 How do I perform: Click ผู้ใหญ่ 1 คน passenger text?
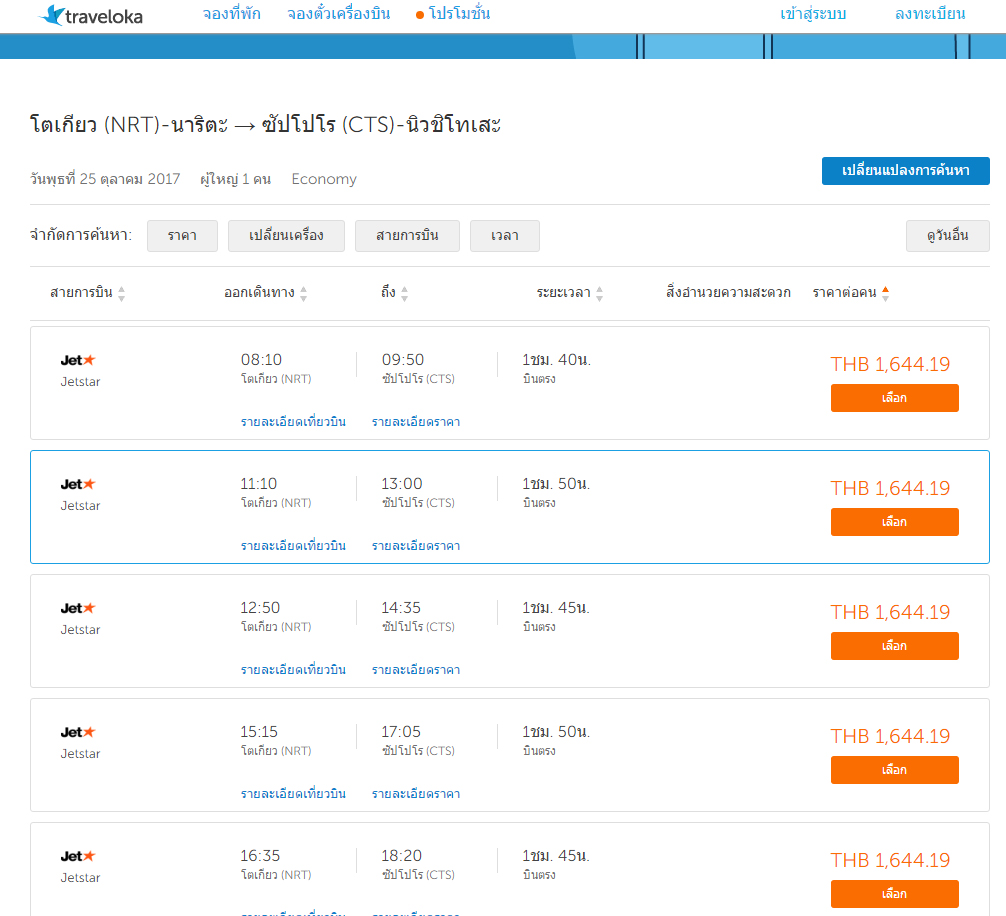(x=235, y=179)
